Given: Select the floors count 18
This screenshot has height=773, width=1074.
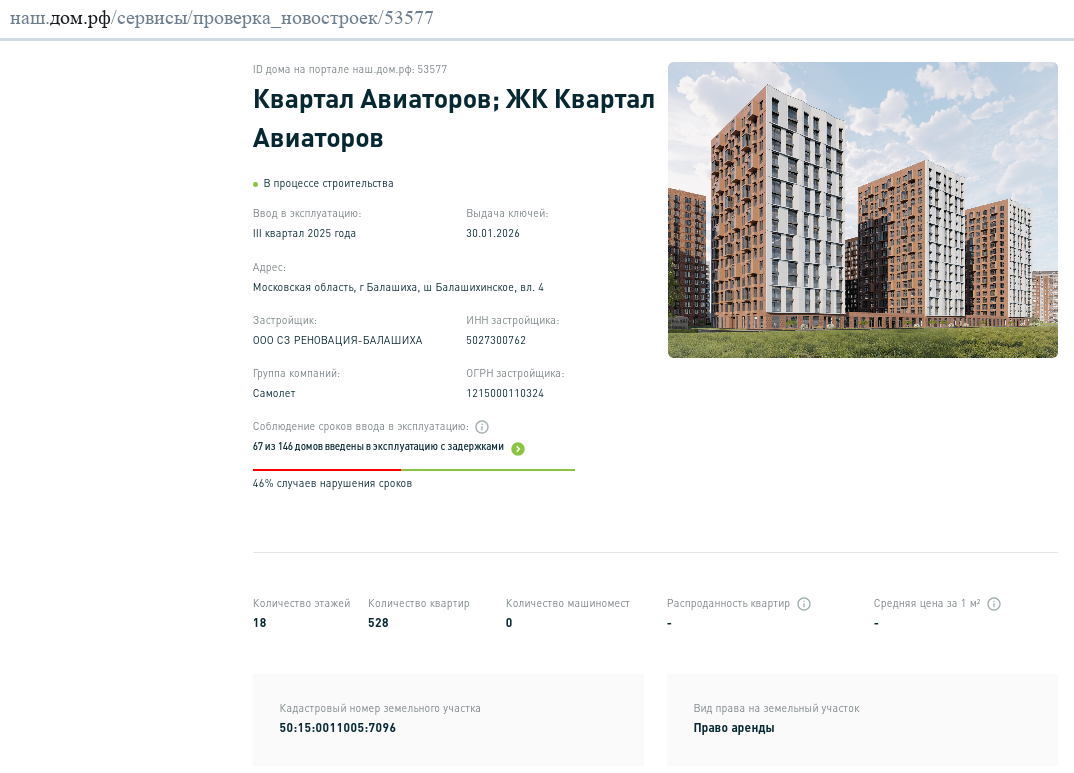Looking at the screenshot, I should pyautogui.click(x=260, y=623).
